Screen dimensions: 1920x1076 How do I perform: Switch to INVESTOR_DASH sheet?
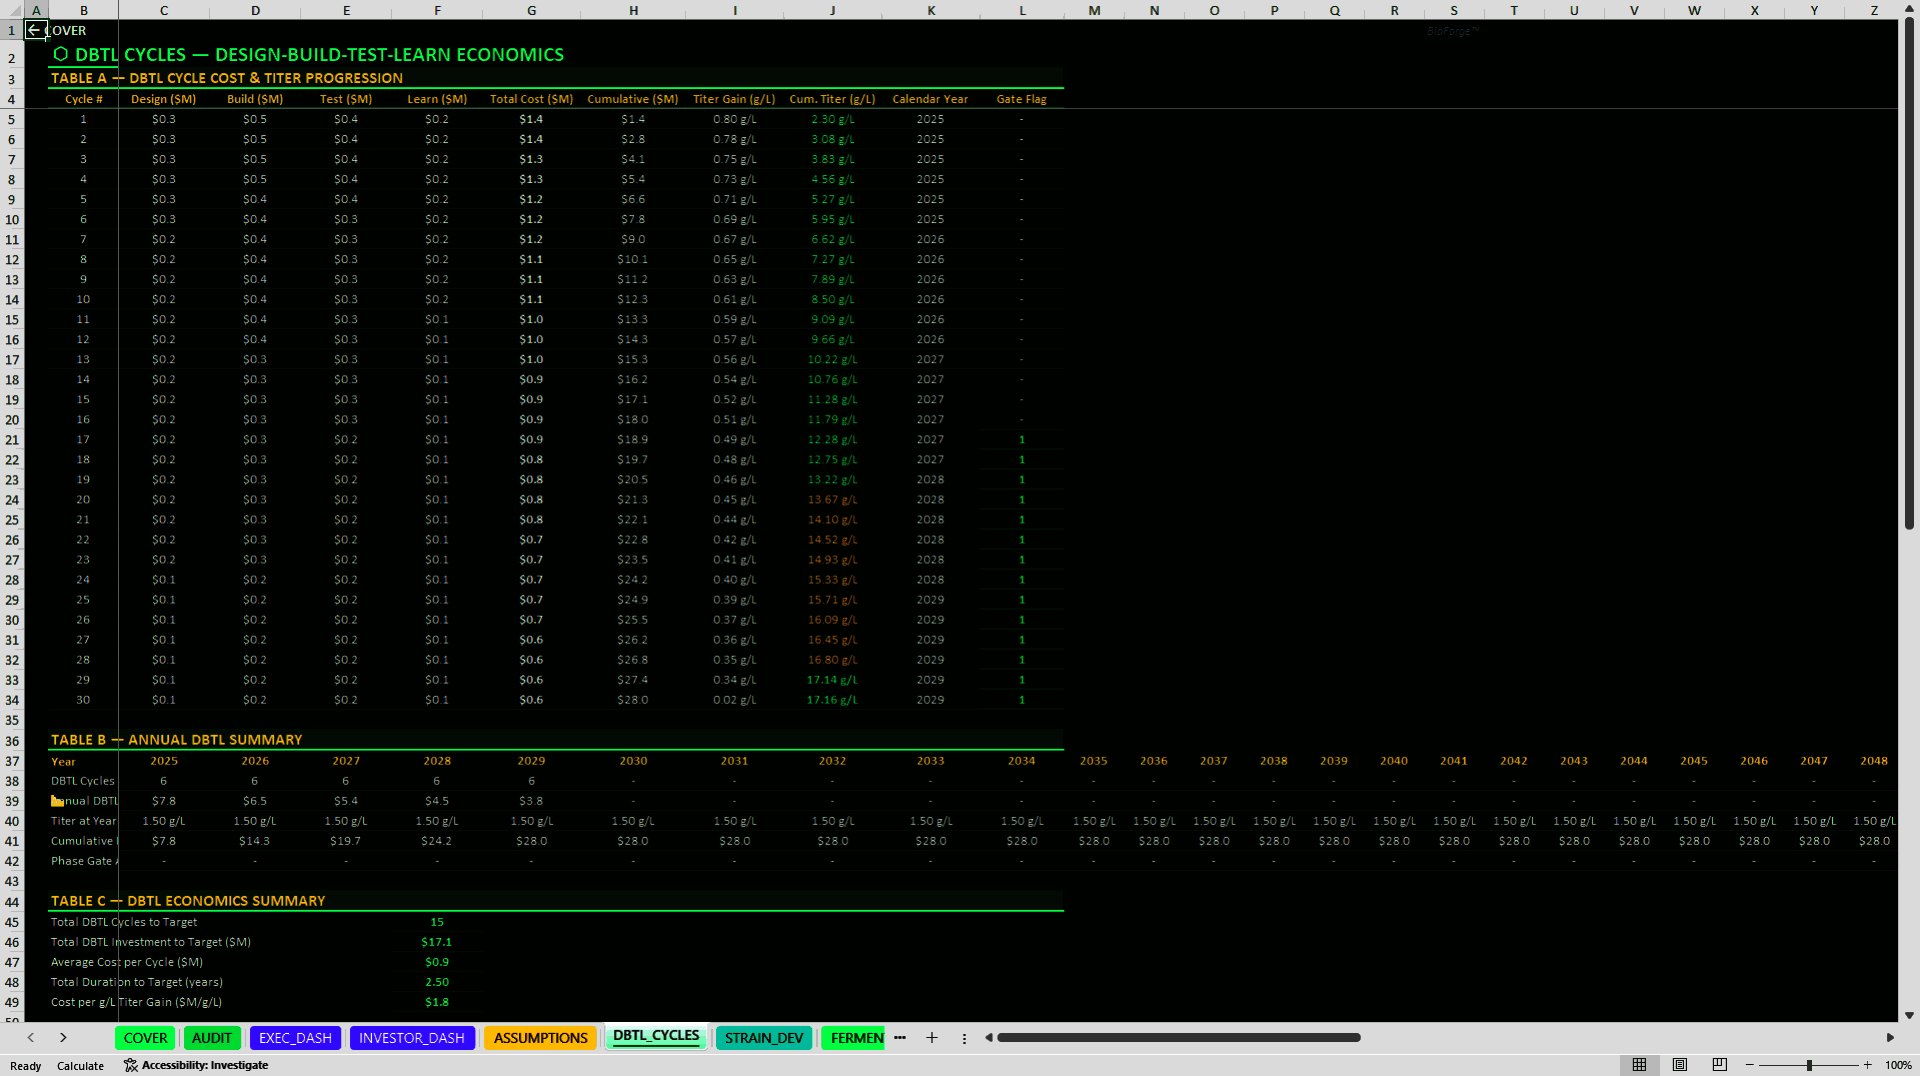[412, 1038]
